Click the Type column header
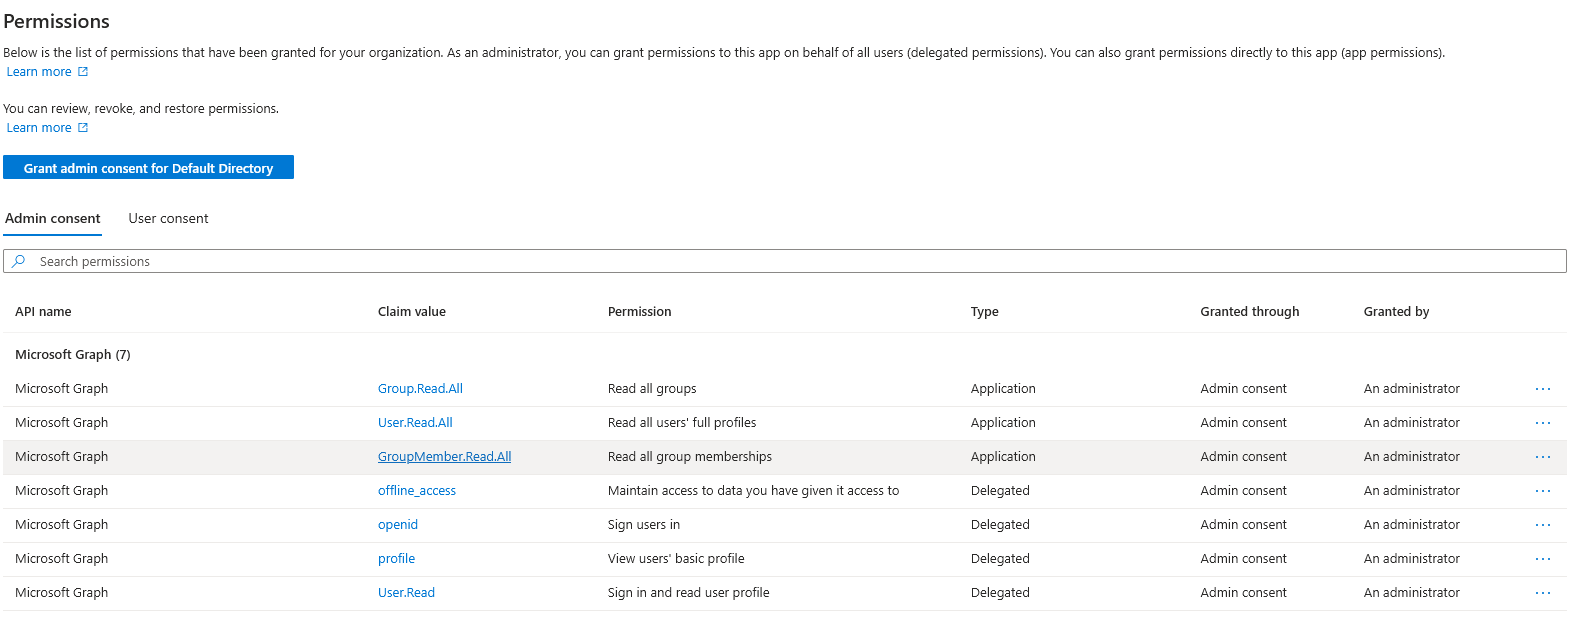The height and width of the screenshot is (641, 1572). 985,312
